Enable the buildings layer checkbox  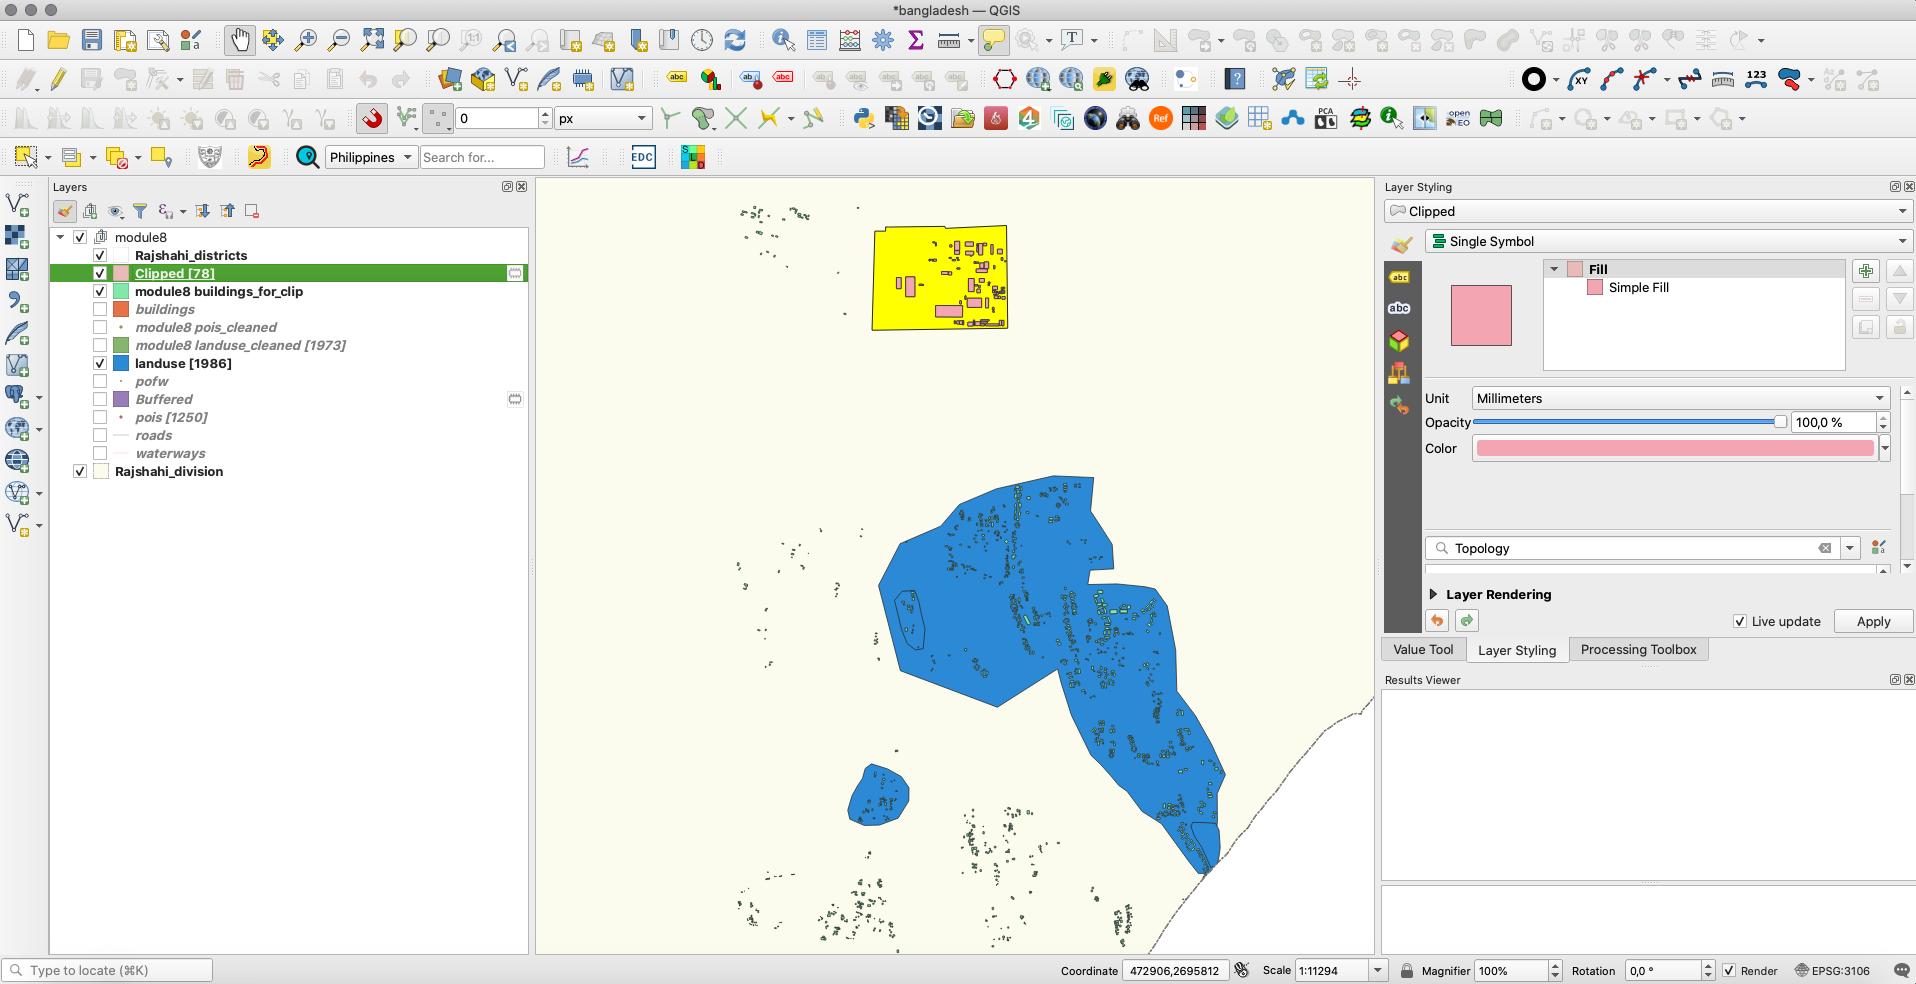pyautogui.click(x=100, y=309)
